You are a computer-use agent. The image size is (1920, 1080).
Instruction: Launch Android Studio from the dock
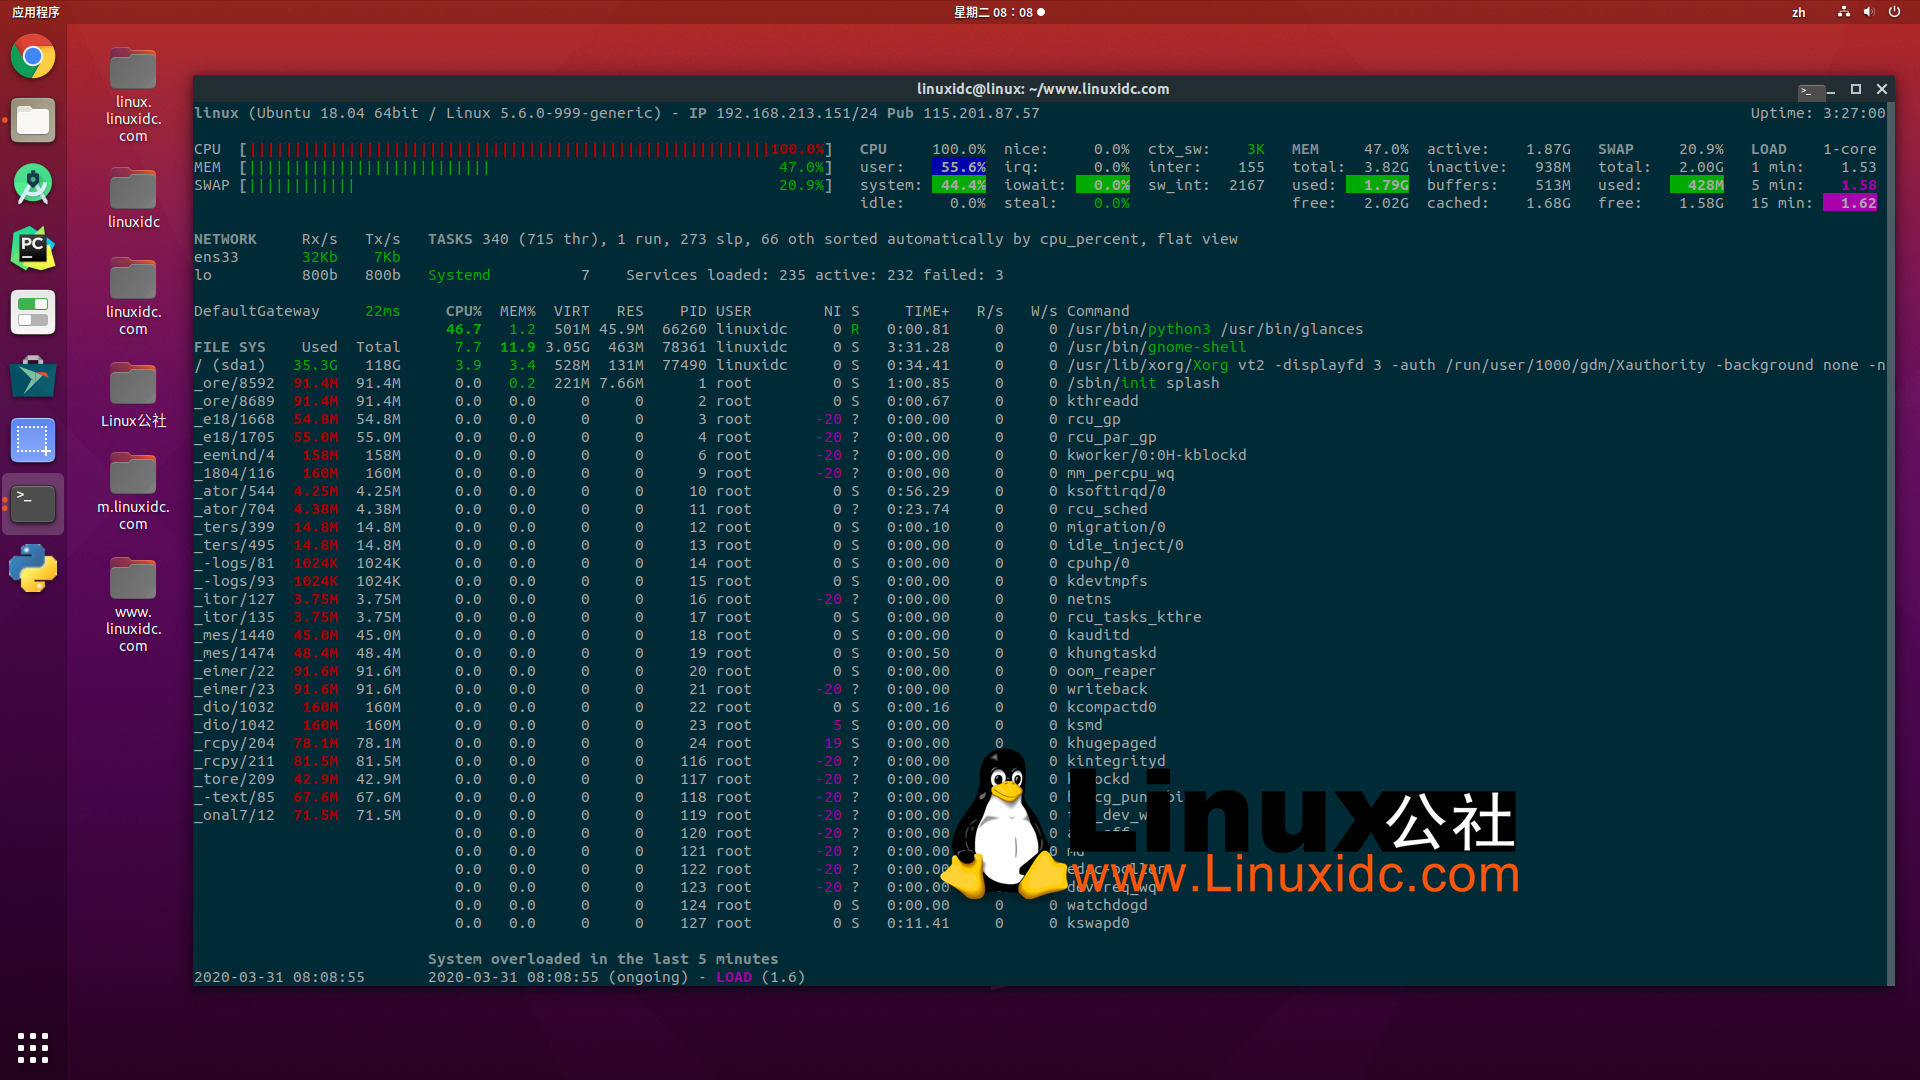(x=33, y=185)
